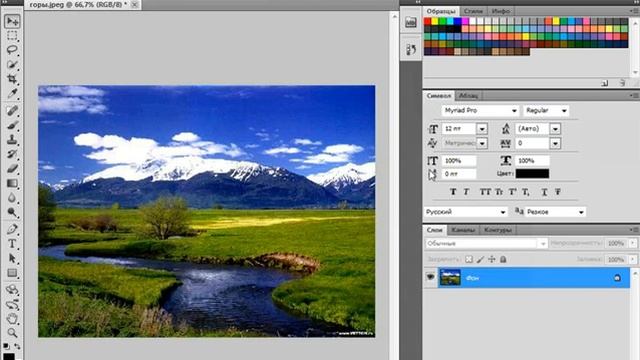
Task: Select the Clone Stamp tool
Action: pyautogui.click(x=12, y=140)
